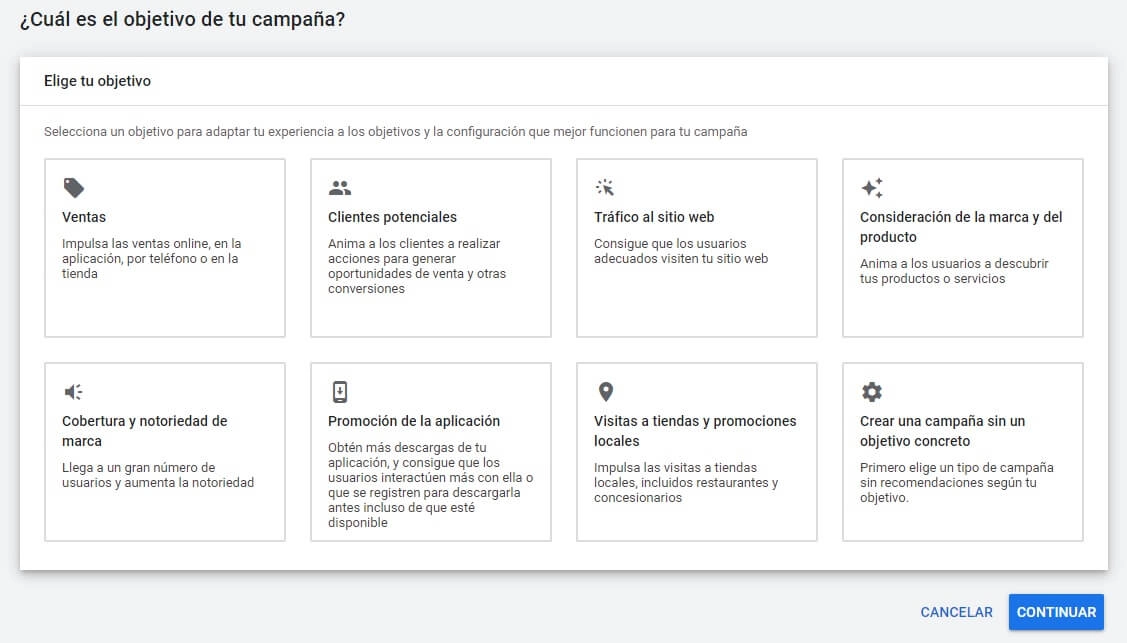The image size is (1127, 643).
Task: Click the CONTINUAR button
Action: [x=1056, y=612]
